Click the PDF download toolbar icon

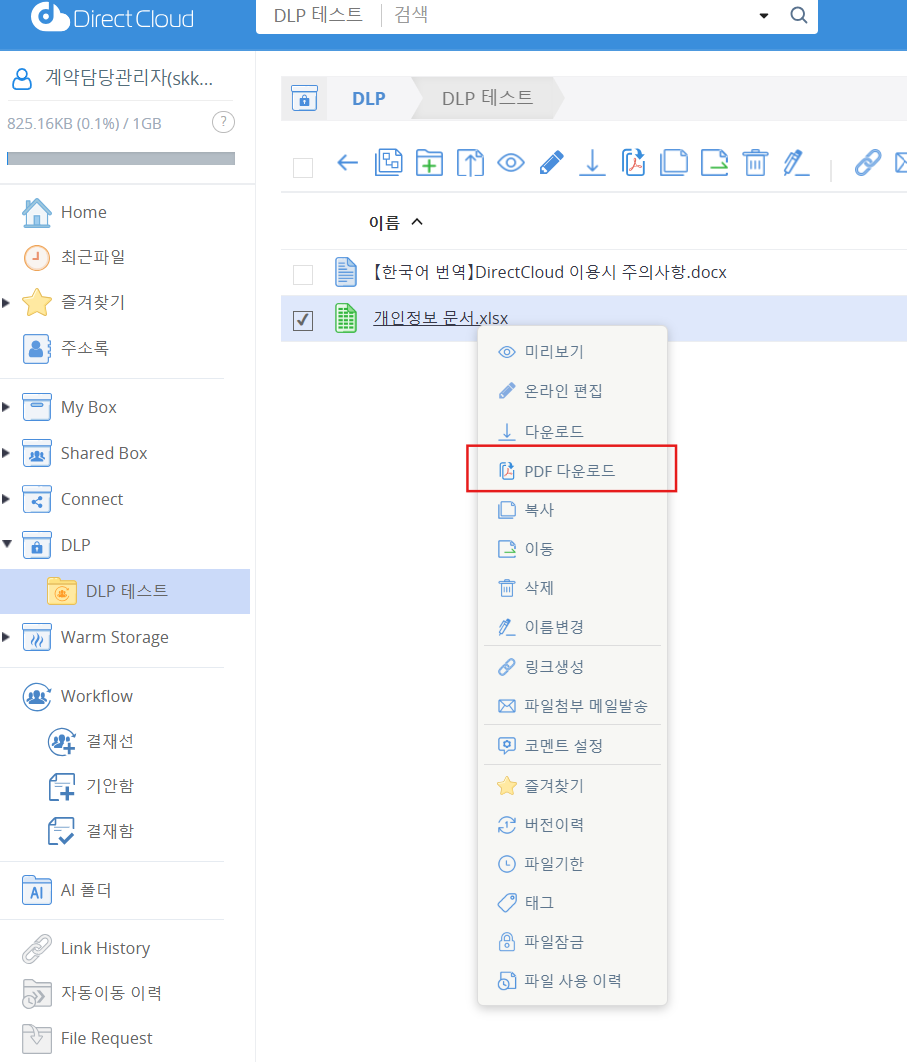633,163
